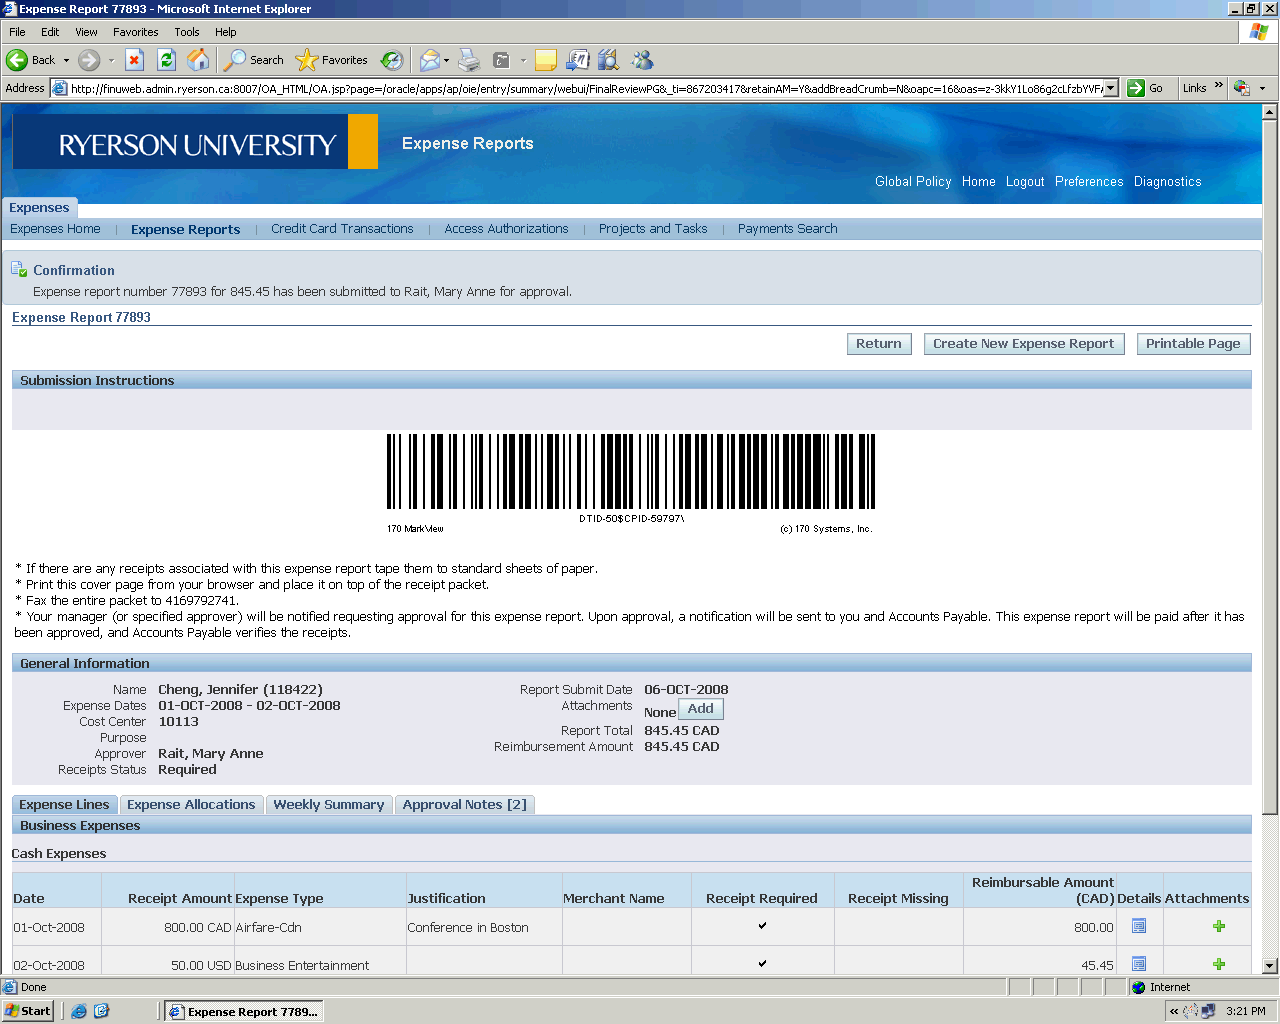Image resolution: width=1280 pixels, height=1024 pixels.
Task: Open the browser History icon
Action: [392, 60]
